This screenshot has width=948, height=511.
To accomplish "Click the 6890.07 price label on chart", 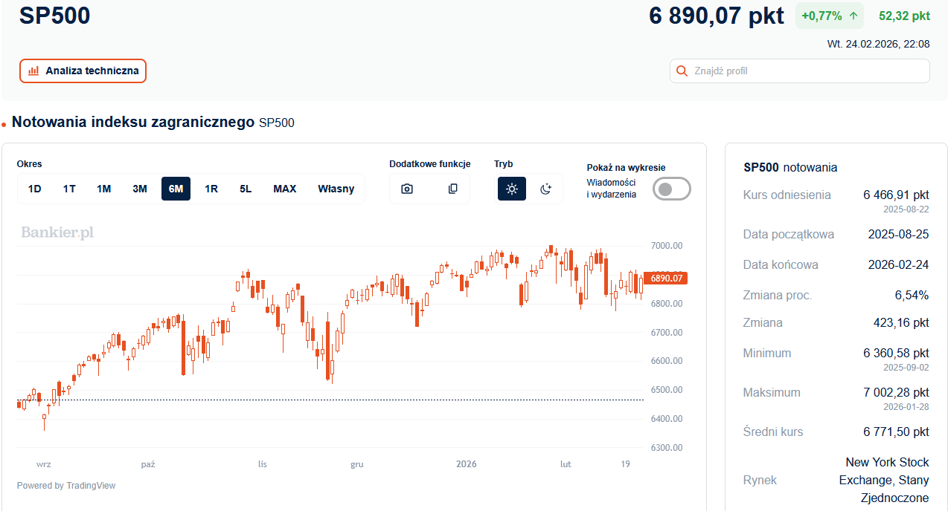I will [666, 278].
